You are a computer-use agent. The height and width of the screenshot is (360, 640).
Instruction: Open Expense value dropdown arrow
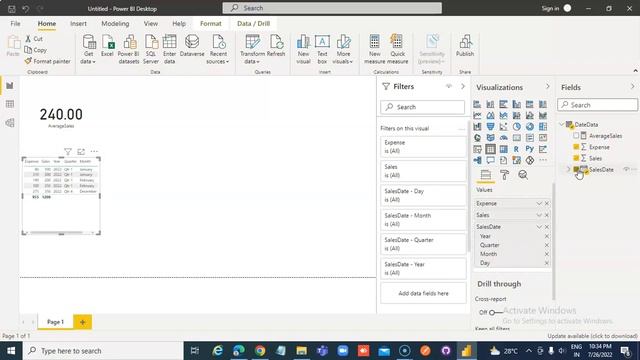(x=539, y=203)
